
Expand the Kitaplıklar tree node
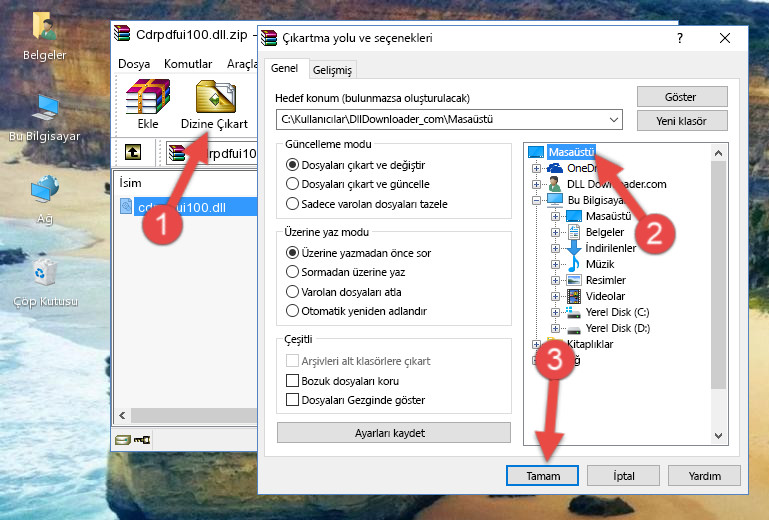point(536,344)
